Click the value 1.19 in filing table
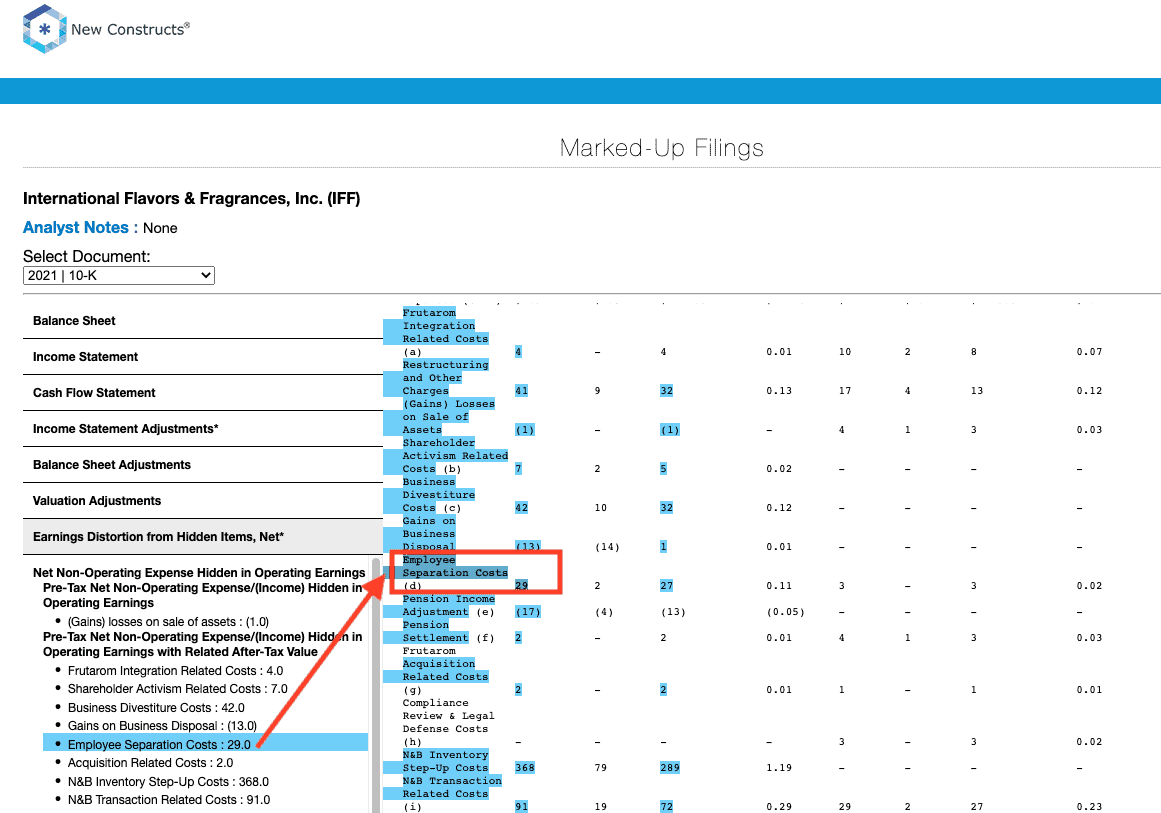The width and height of the screenshot is (1161, 813). (779, 768)
